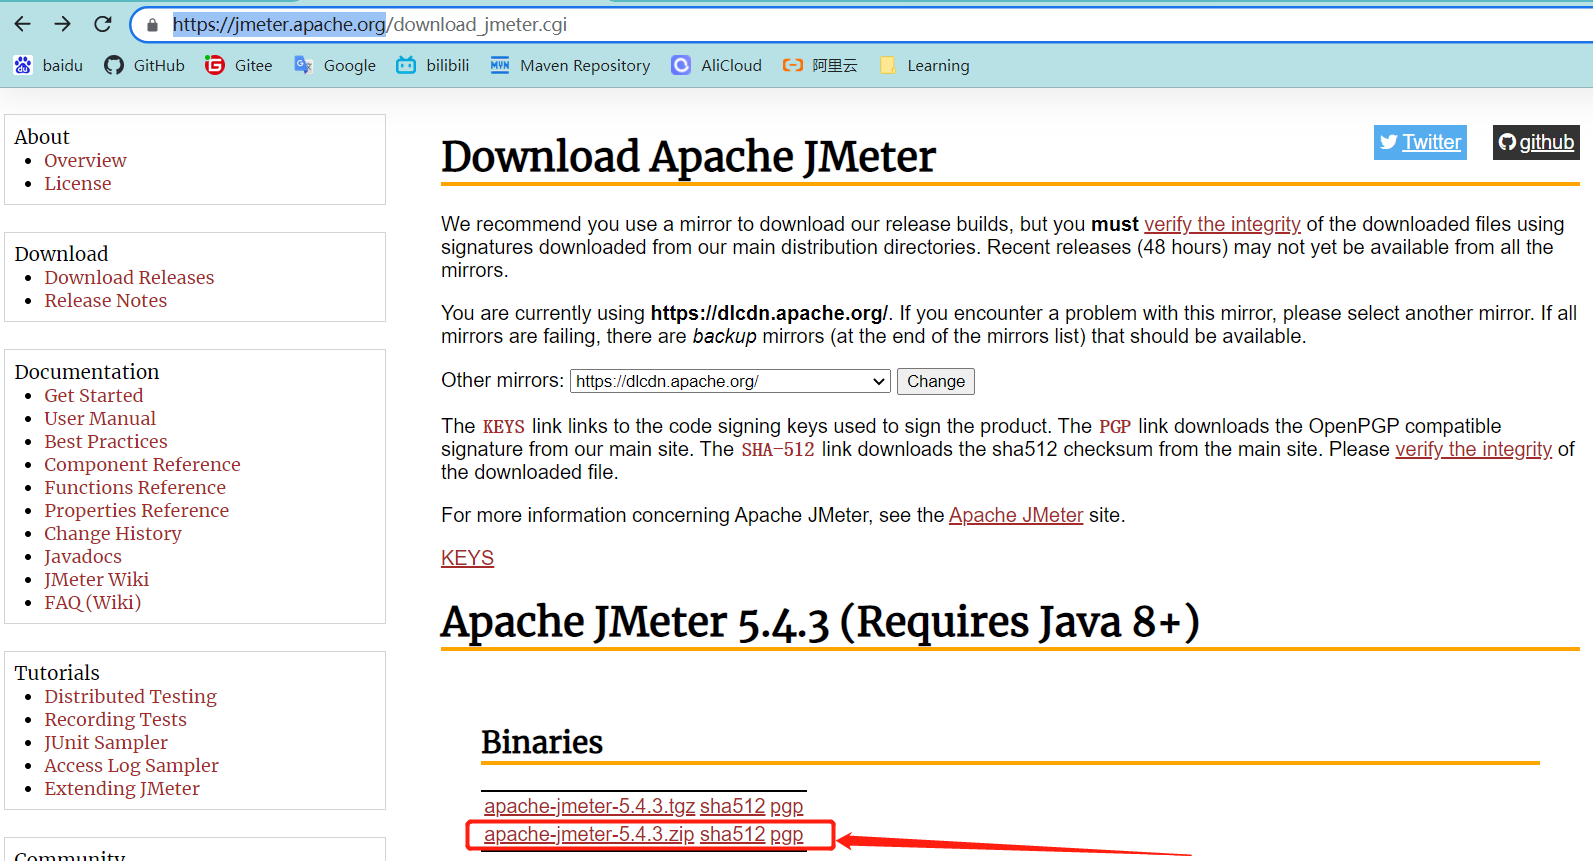This screenshot has height=861, width=1593.
Task: Go to Download Releases
Action: point(129,277)
